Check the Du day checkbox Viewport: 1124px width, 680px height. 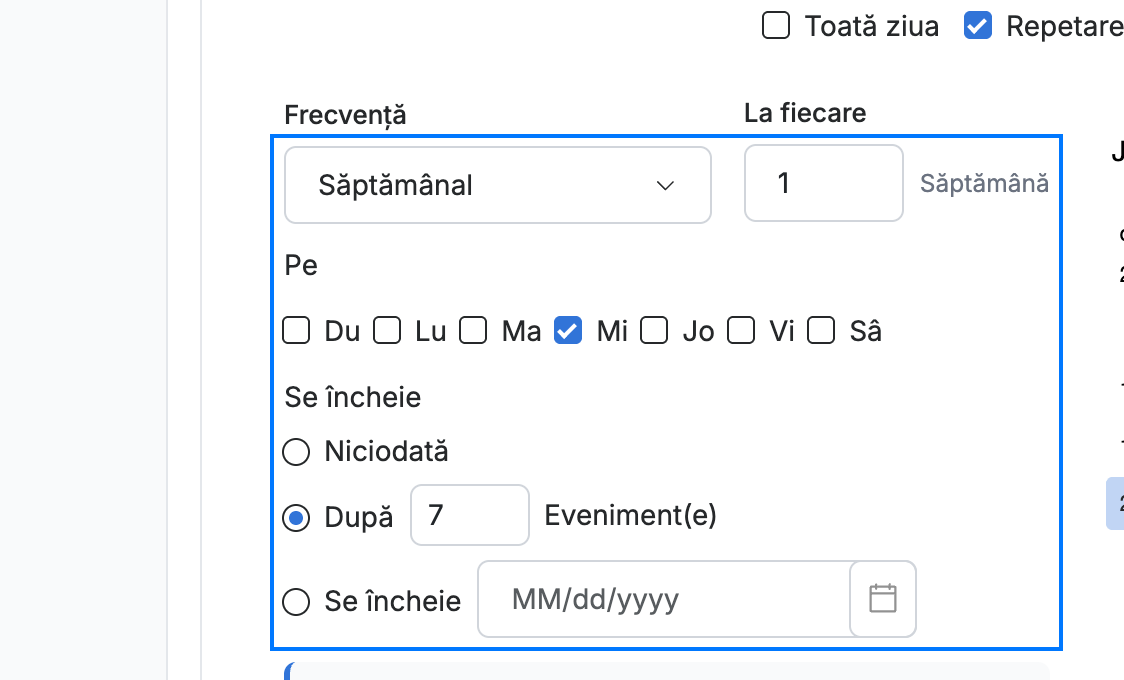(296, 331)
